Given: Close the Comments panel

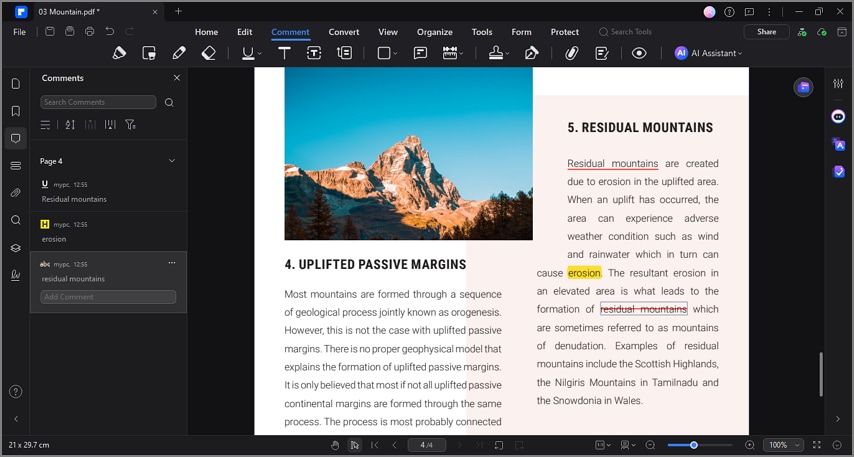Looking at the screenshot, I should tap(176, 78).
